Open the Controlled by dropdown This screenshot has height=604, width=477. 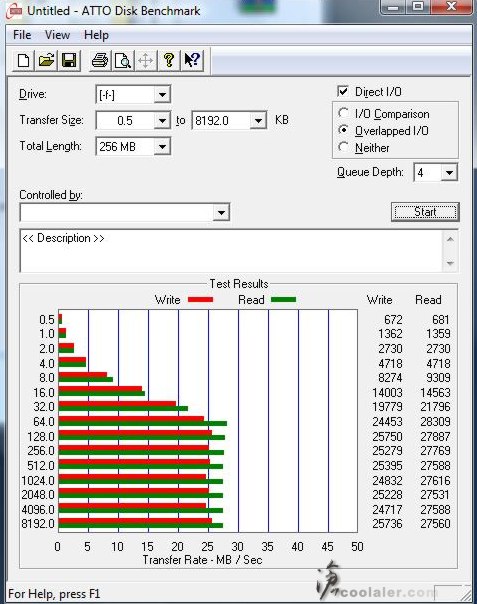pos(221,212)
